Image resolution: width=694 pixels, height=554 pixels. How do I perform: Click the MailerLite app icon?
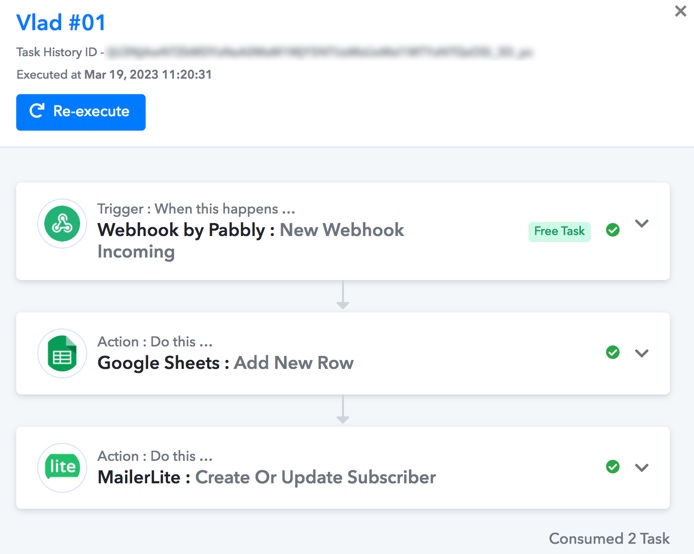click(62, 468)
